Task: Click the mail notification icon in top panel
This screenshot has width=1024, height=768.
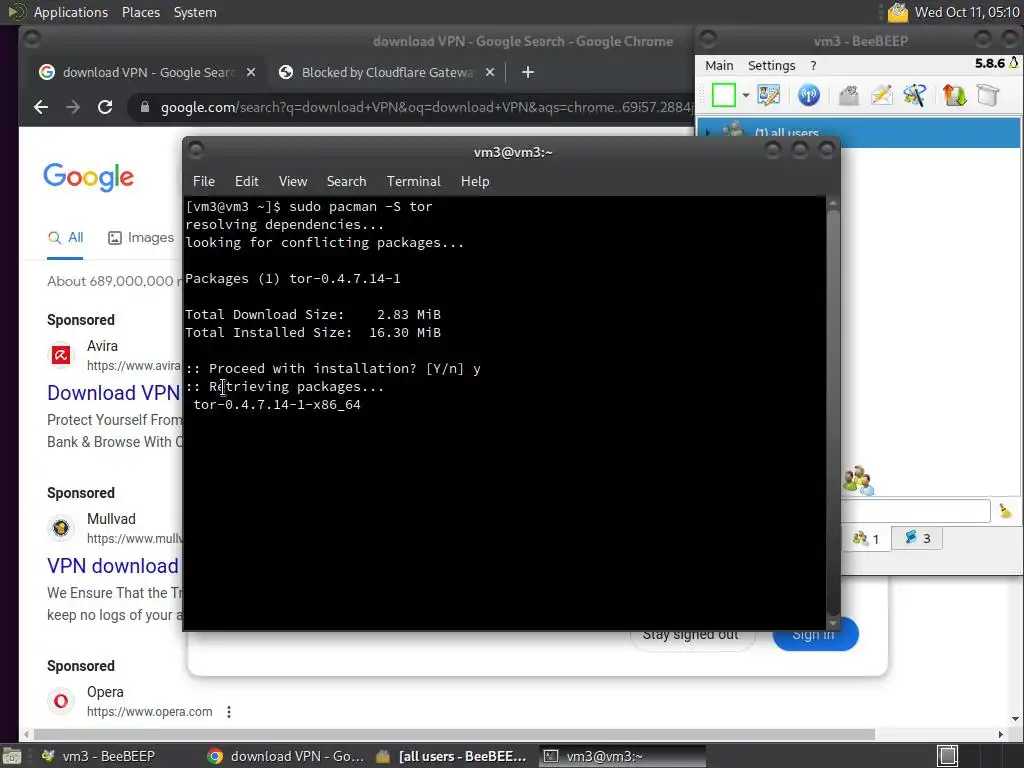Action: 898,12
